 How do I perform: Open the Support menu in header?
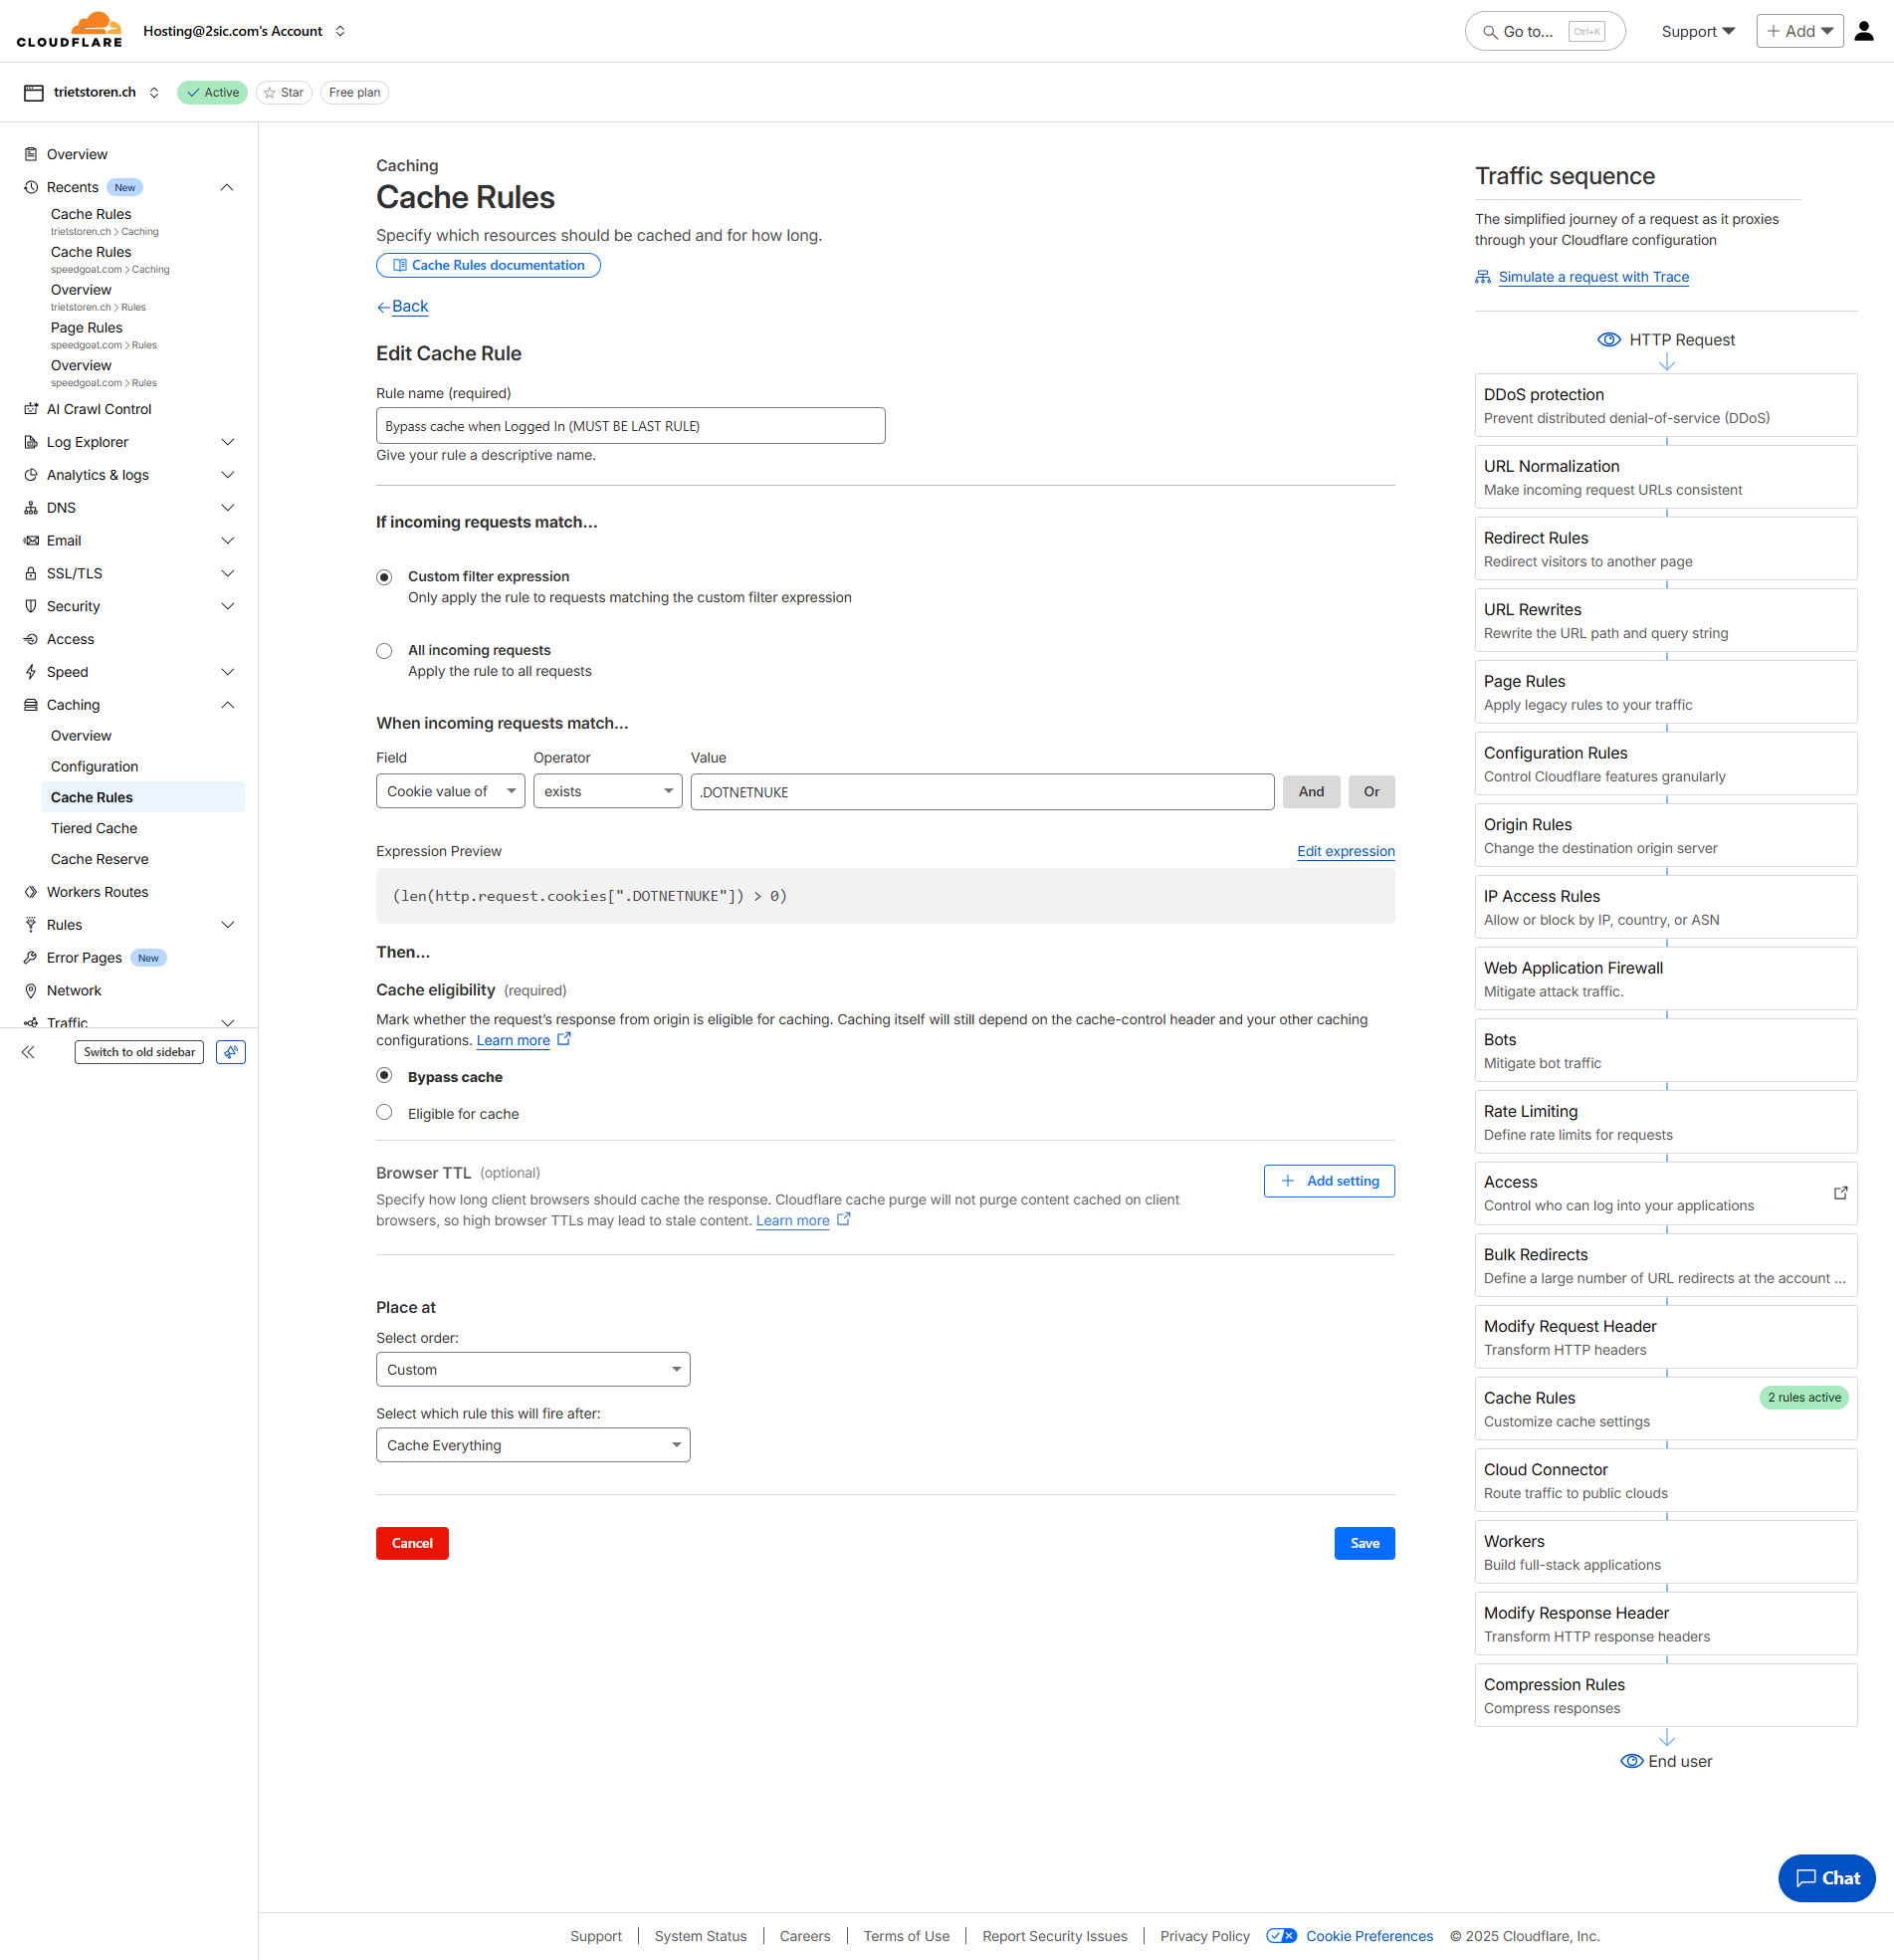click(x=1697, y=31)
